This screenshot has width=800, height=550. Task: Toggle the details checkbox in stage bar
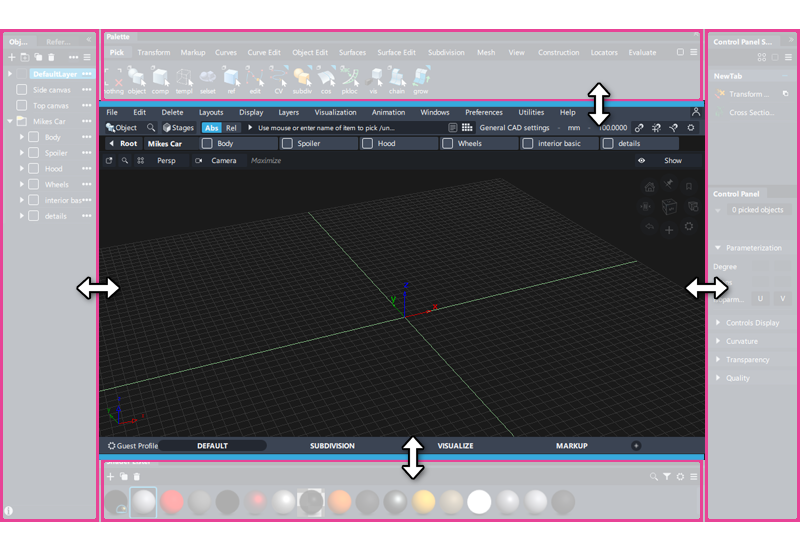[608, 144]
